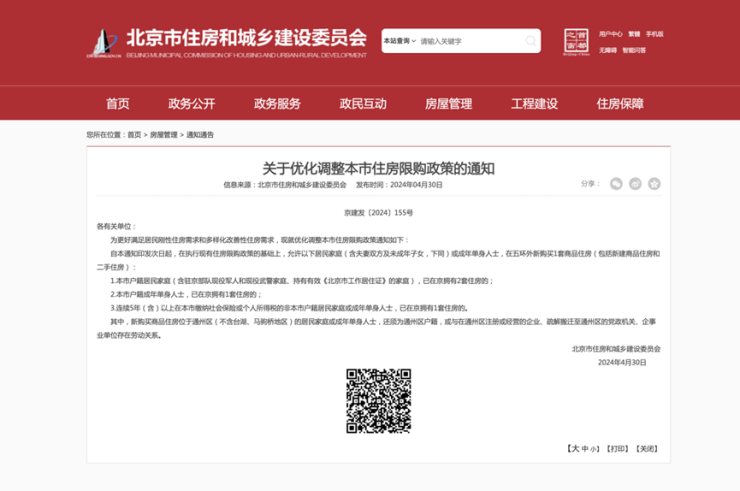Type in the 请输入关键字 search field
This screenshot has height=491, width=740.
[x=470, y=41]
